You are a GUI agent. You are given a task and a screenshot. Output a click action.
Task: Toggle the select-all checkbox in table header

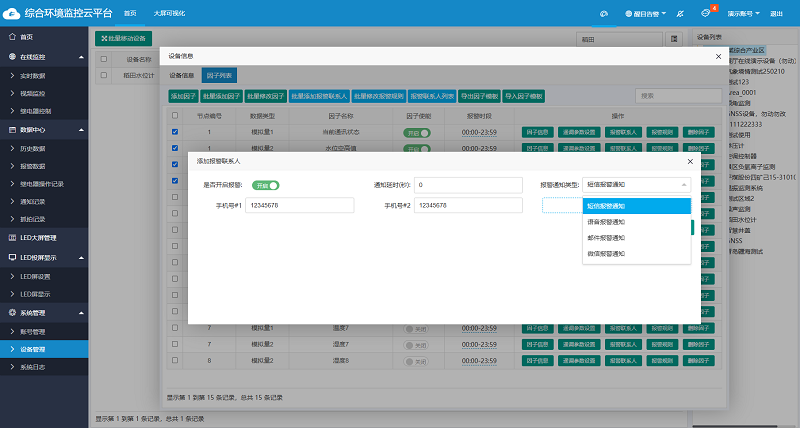point(175,116)
